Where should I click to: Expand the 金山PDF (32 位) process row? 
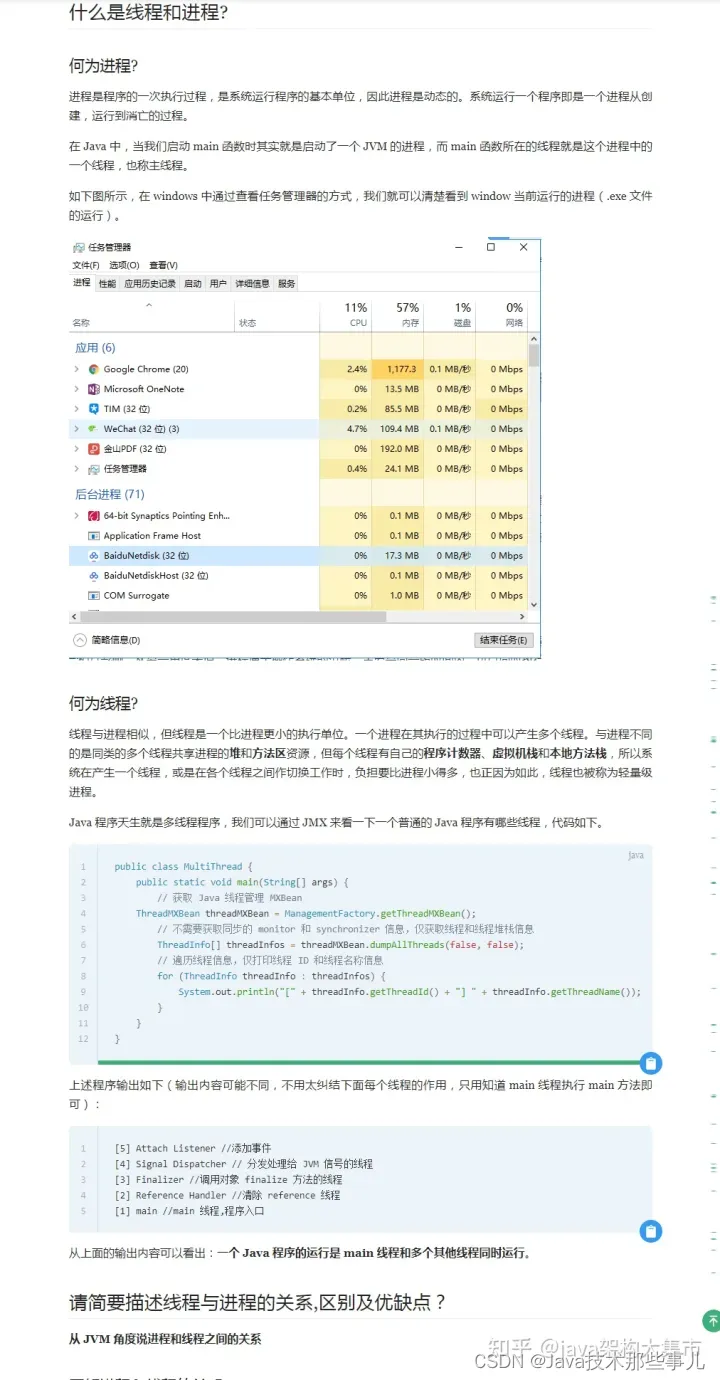point(77,449)
